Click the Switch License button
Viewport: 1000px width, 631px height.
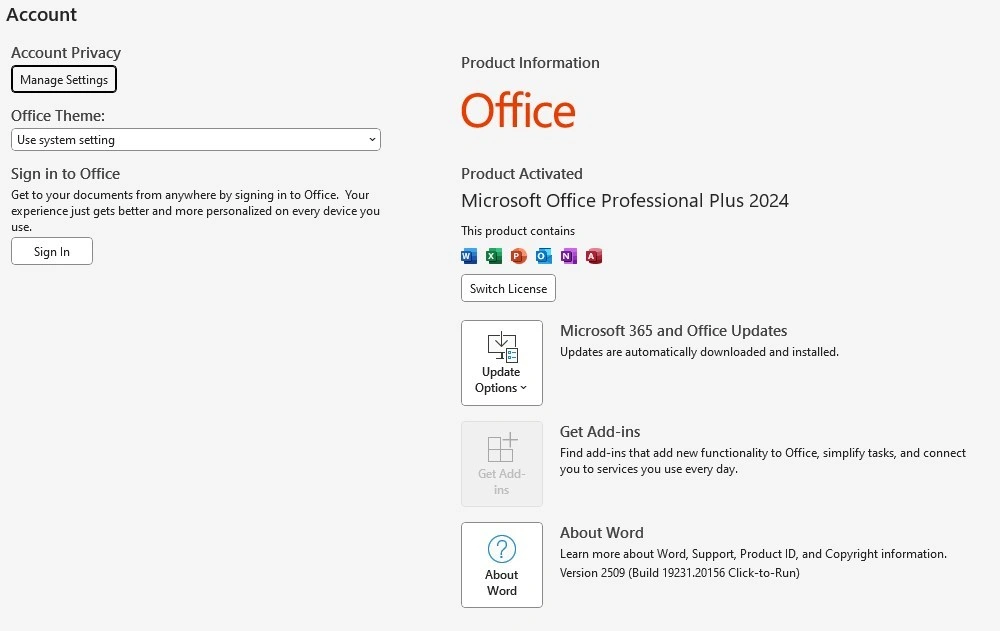[508, 289]
